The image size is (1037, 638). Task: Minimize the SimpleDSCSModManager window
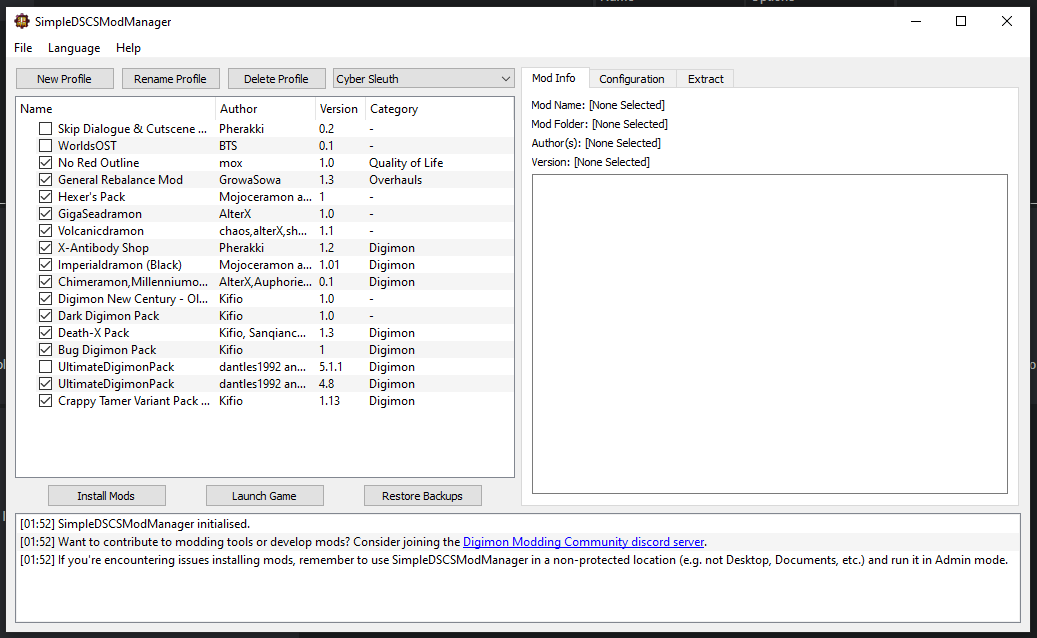(916, 21)
